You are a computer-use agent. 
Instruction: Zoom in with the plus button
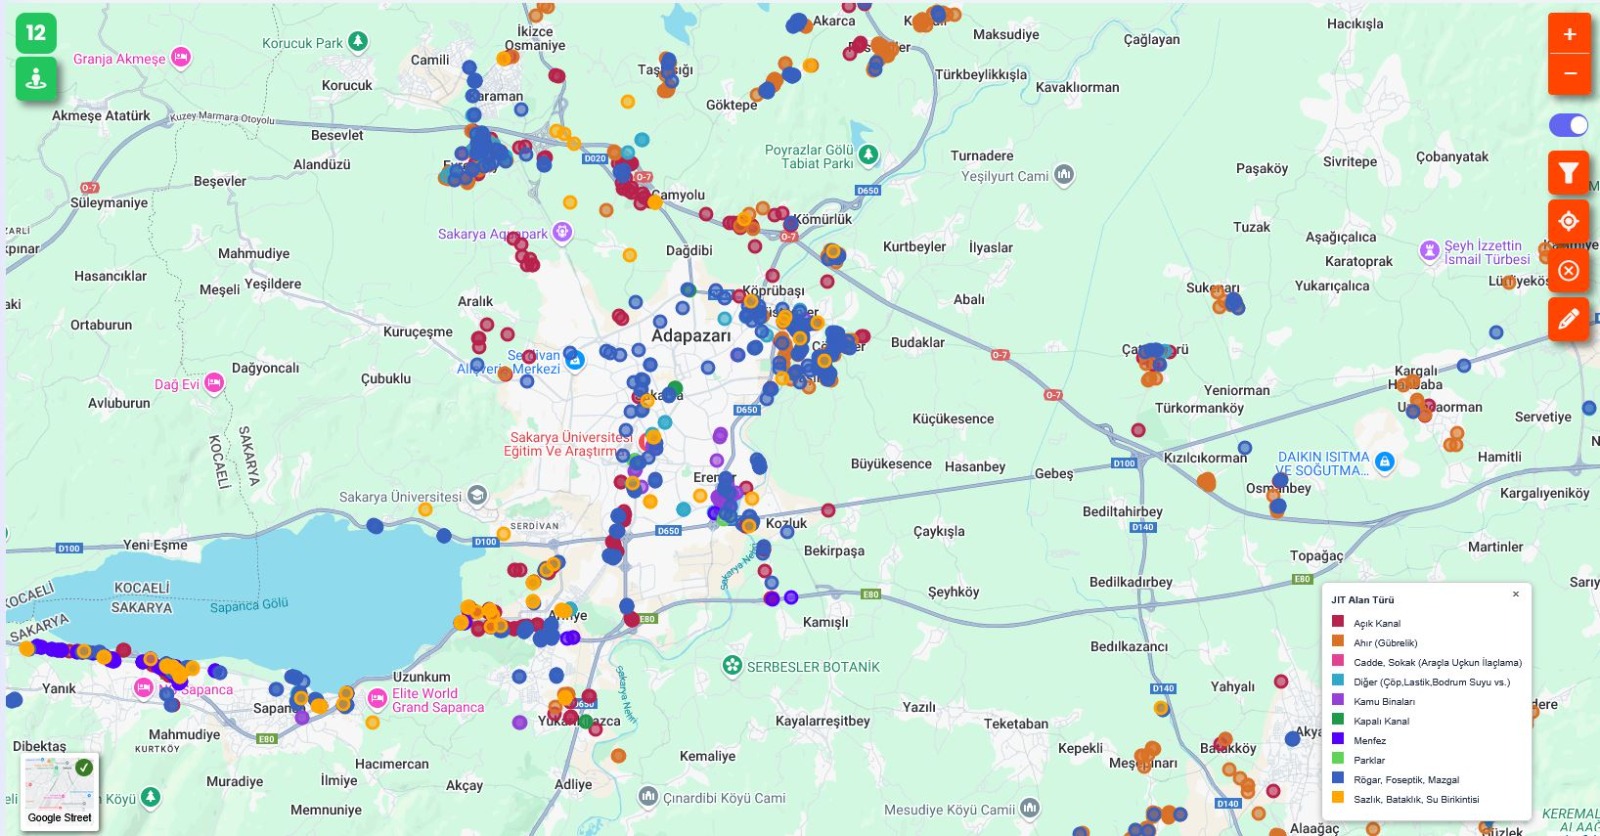click(x=1569, y=34)
